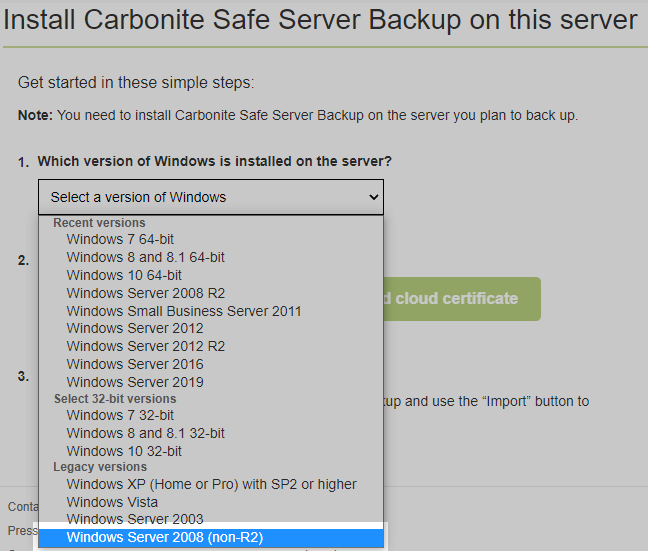This screenshot has height=551, width=648.
Task: Select Windows Server 2012 option
Action: (x=135, y=328)
